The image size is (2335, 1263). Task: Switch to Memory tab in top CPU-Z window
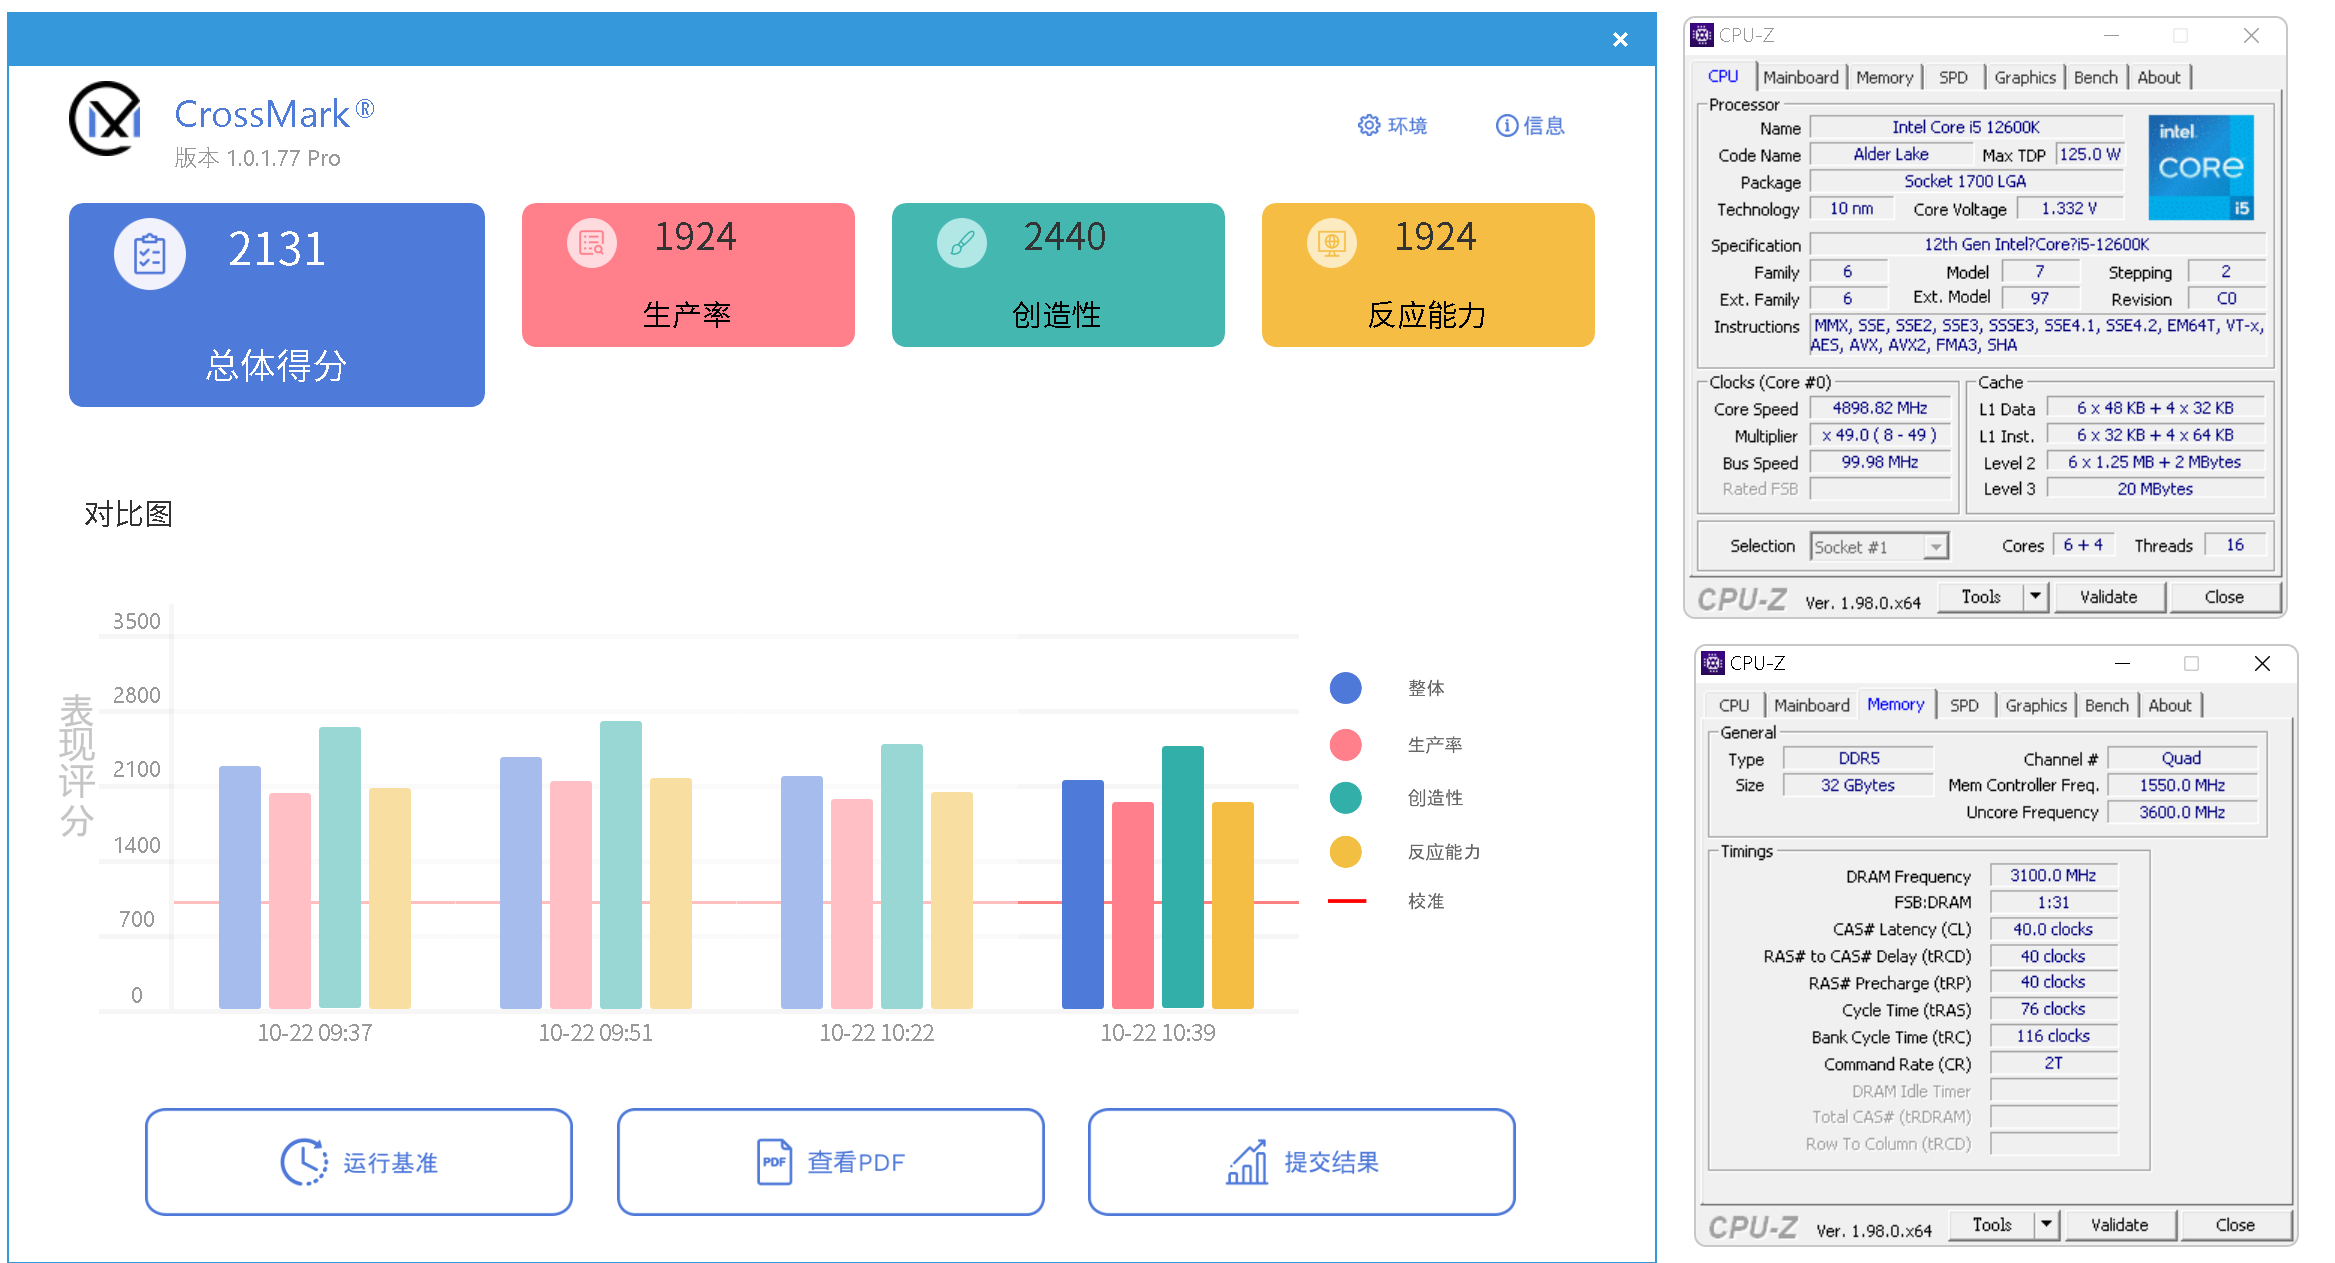point(1885,77)
